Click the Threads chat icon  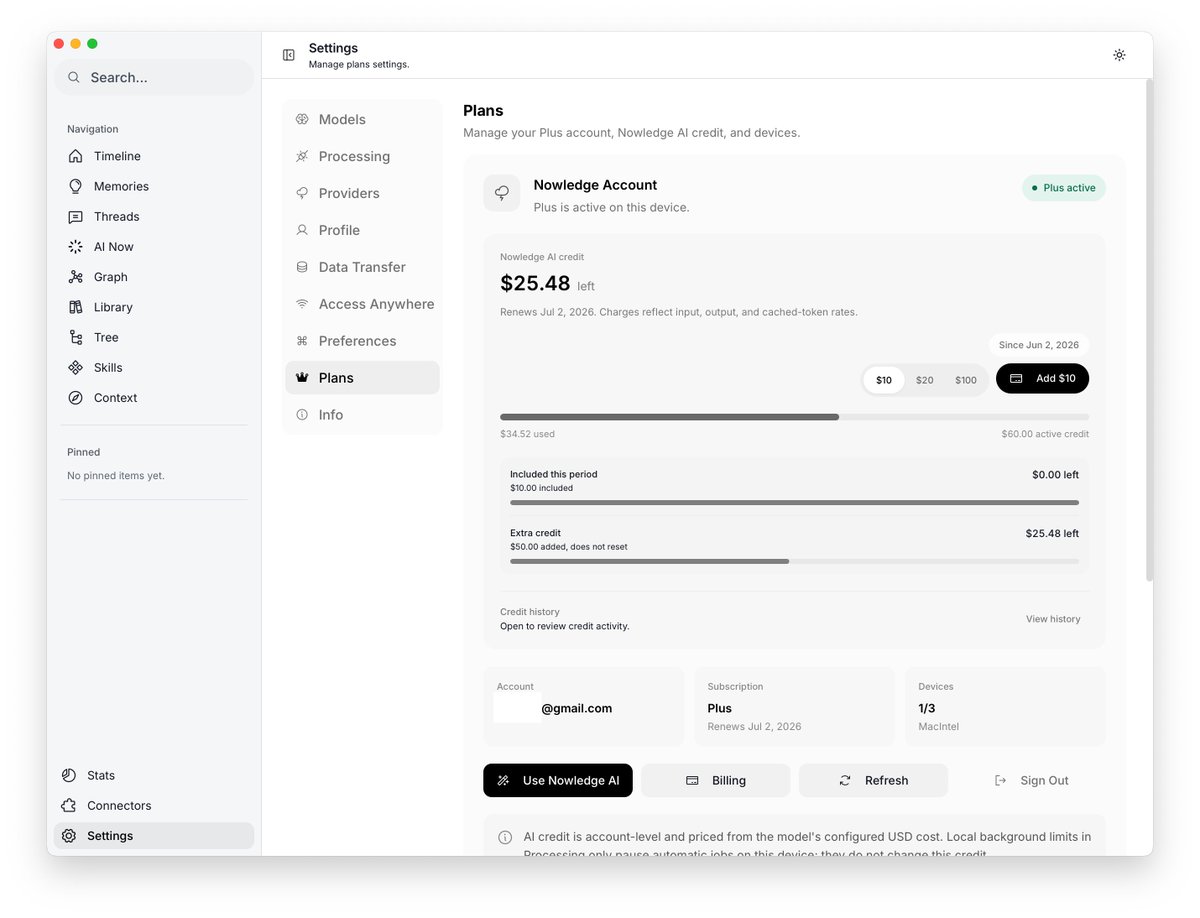[75, 217]
